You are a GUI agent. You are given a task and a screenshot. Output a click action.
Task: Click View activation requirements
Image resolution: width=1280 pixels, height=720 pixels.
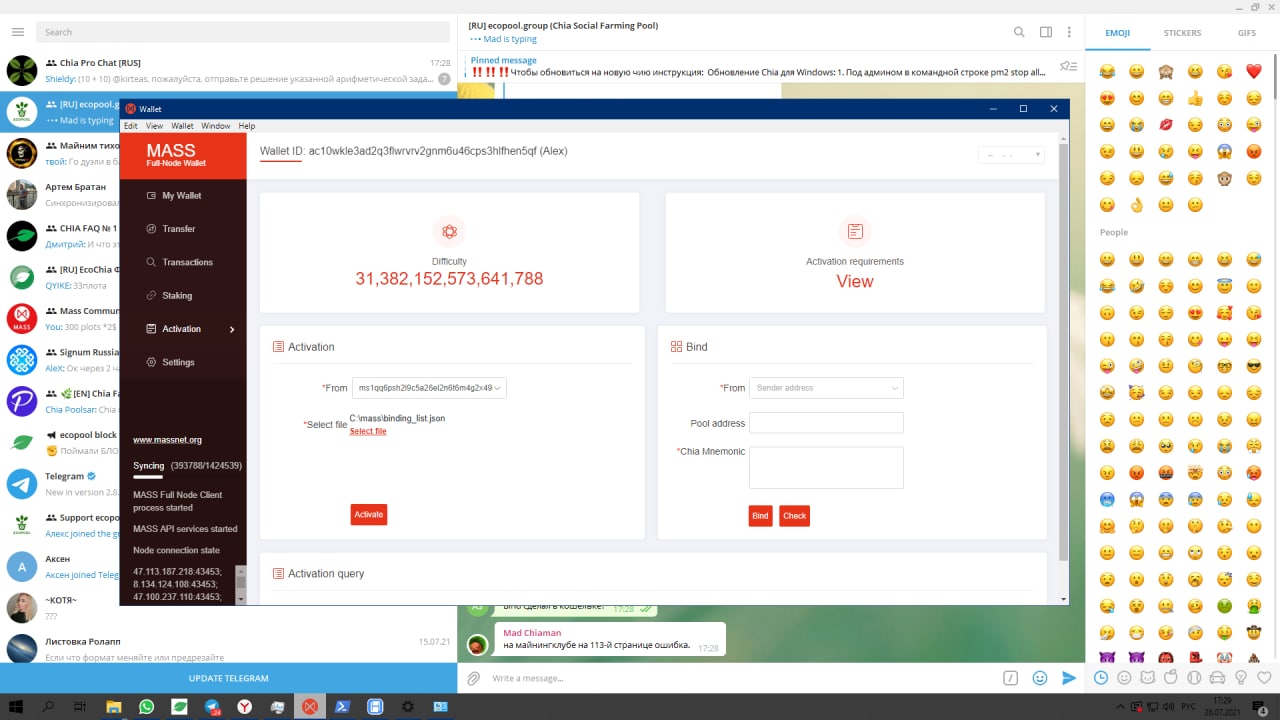click(x=855, y=281)
